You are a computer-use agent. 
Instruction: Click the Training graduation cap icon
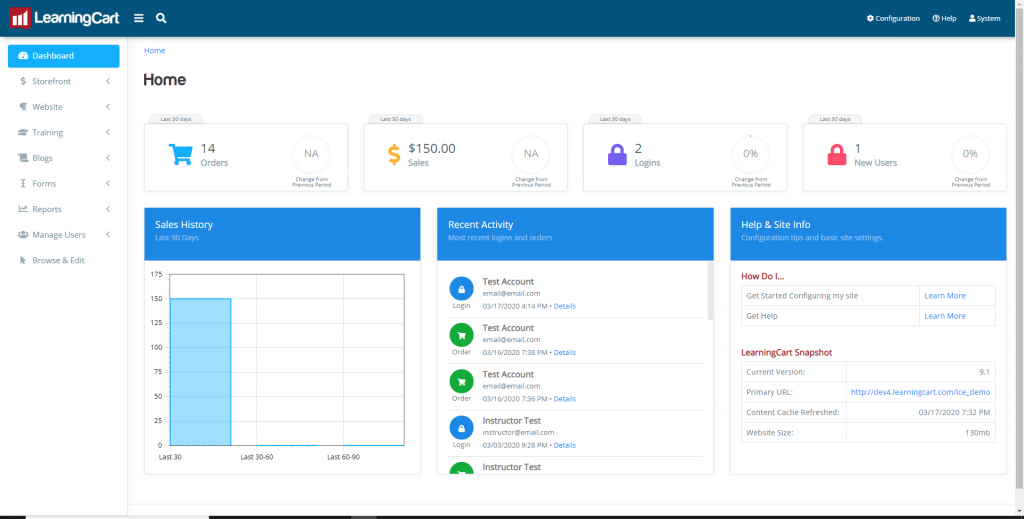(23, 132)
